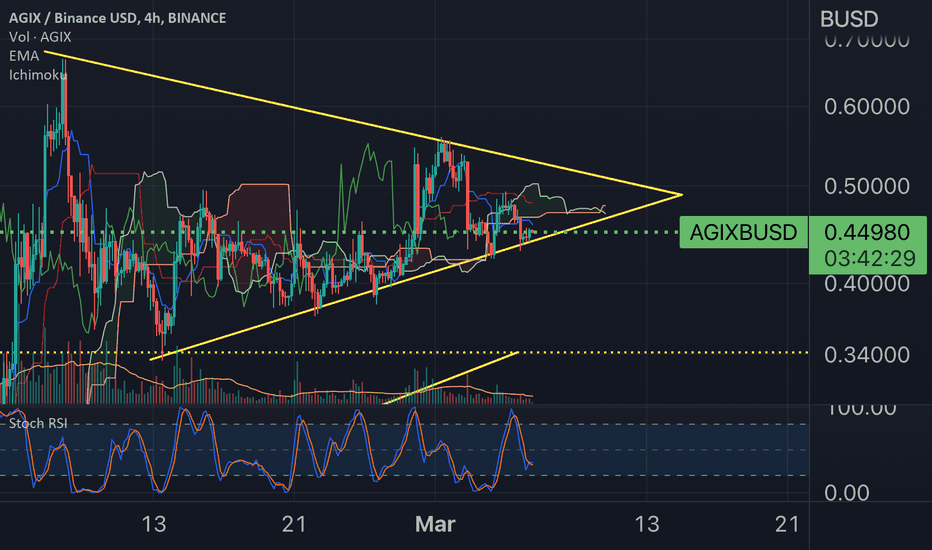This screenshot has width=932, height=550.
Task: Click the Mar date label on time axis
Action: point(435,524)
